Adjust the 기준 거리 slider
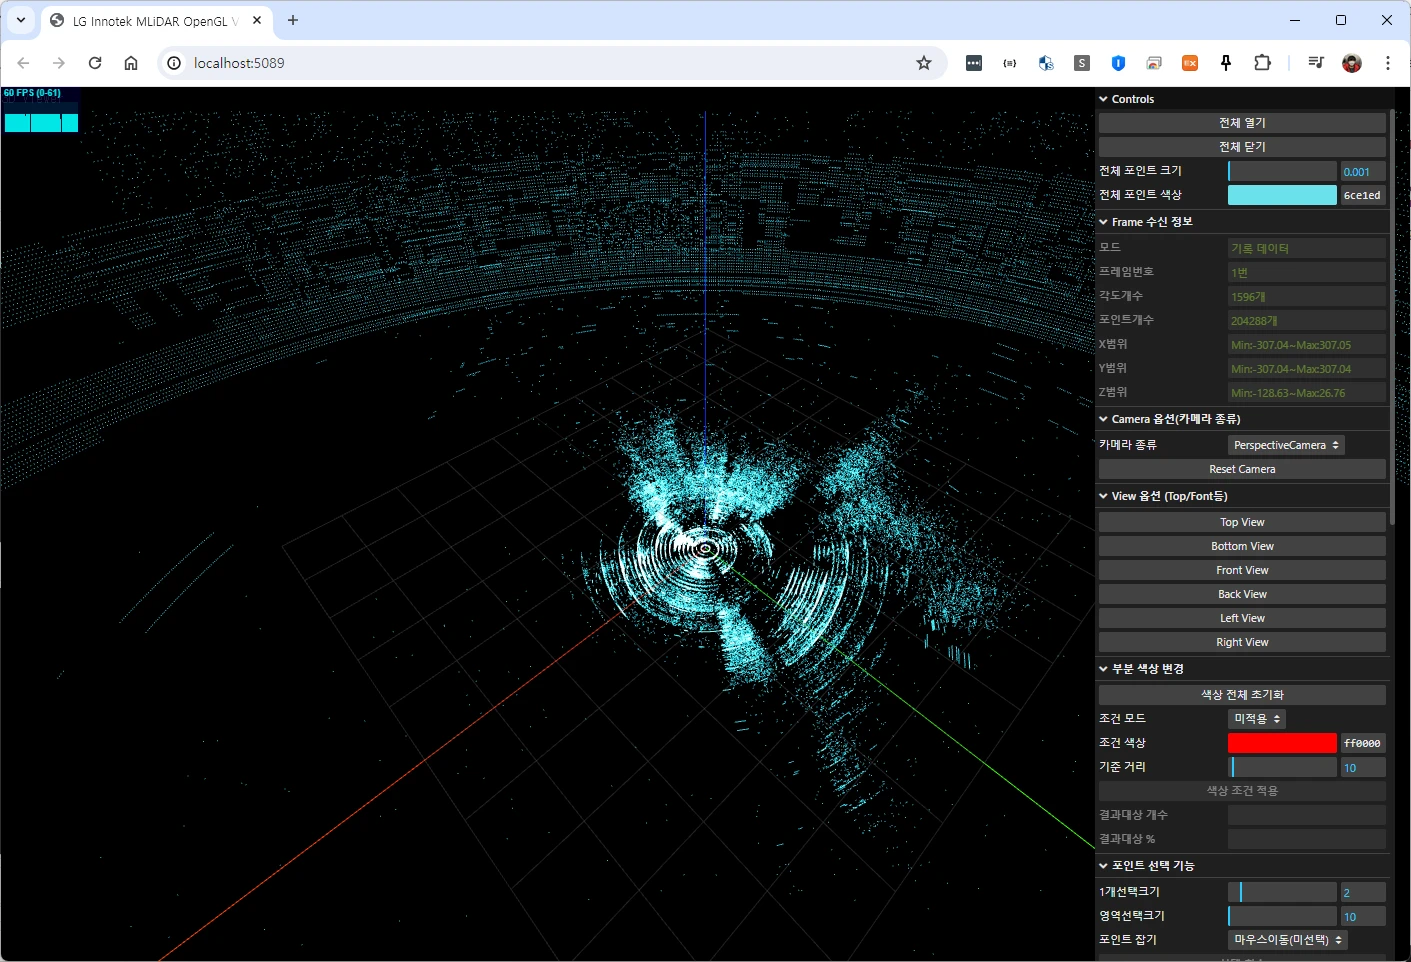 [1282, 767]
